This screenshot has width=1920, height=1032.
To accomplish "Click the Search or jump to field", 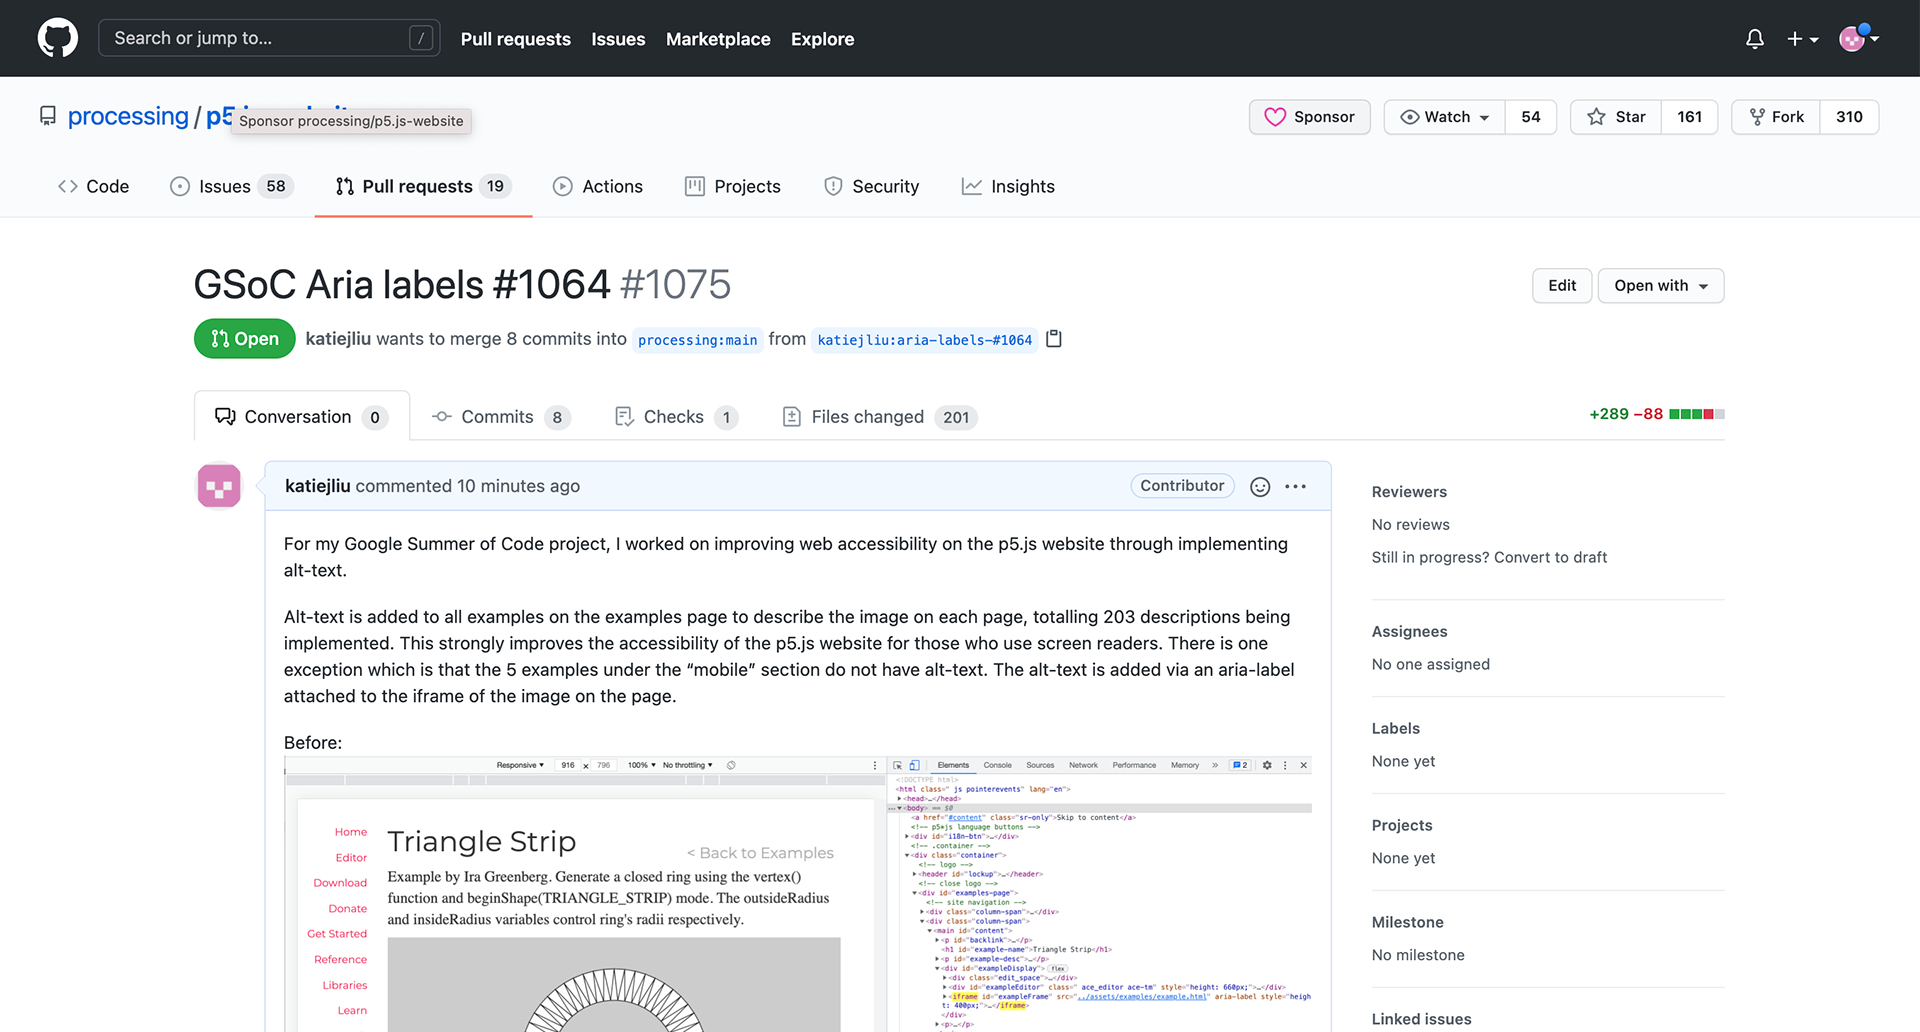I will (x=269, y=38).
